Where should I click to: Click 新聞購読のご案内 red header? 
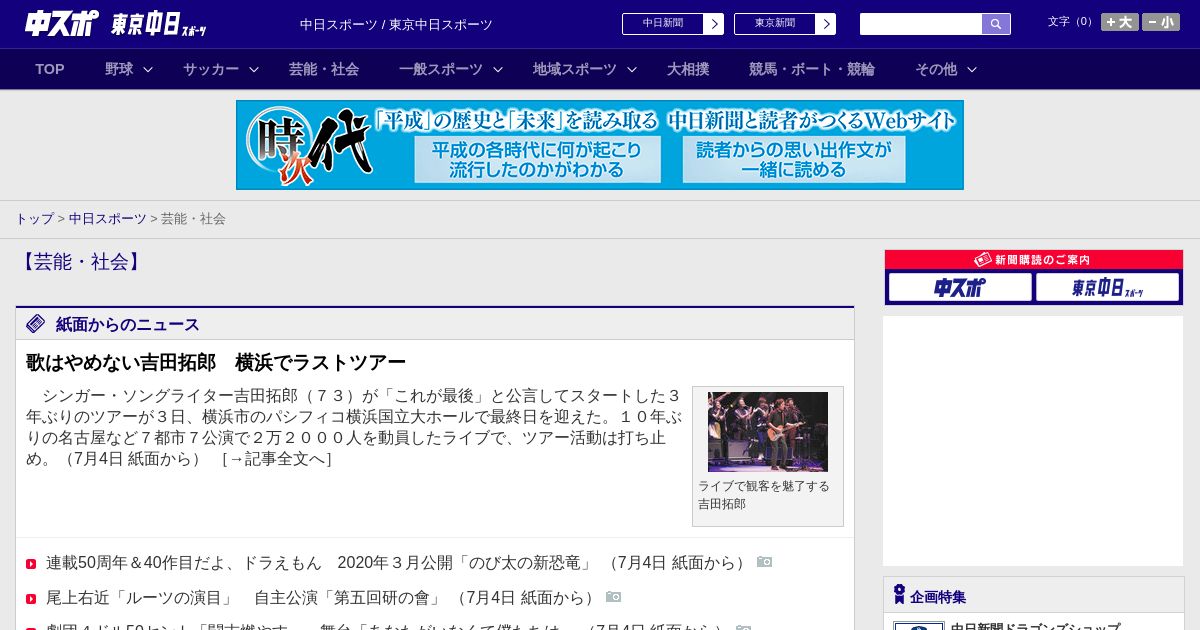[x=1034, y=260]
